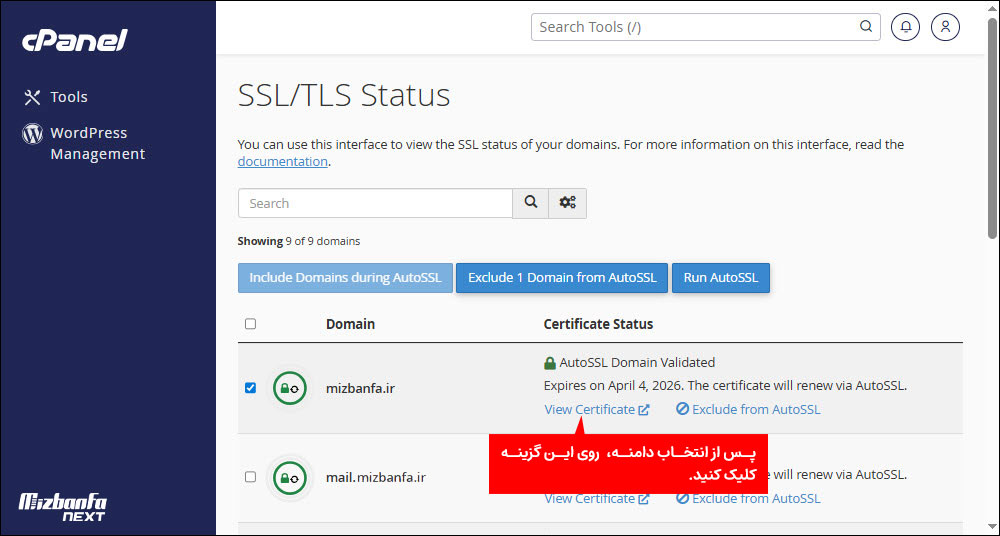1000x536 pixels.
Task: Click Include Domains during AutoSSL
Action: coord(345,278)
